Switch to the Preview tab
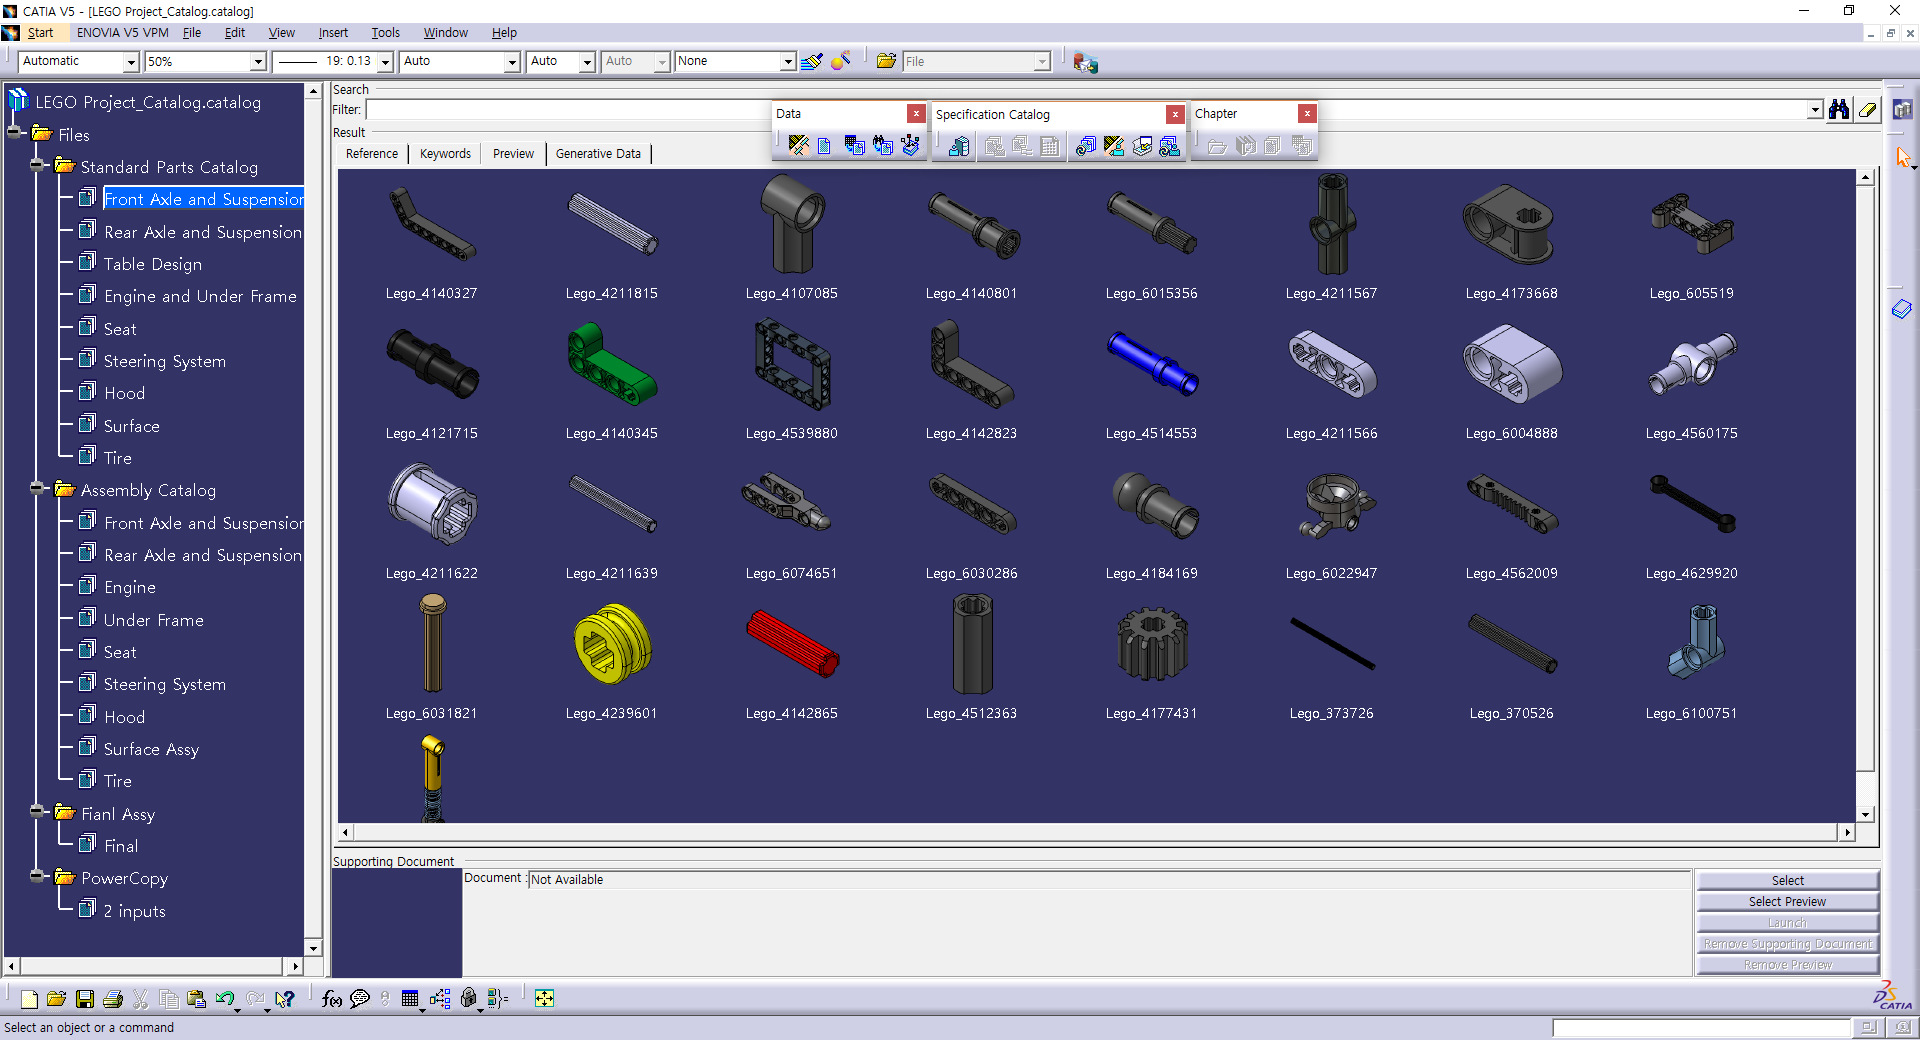This screenshot has width=1920, height=1040. pos(513,154)
